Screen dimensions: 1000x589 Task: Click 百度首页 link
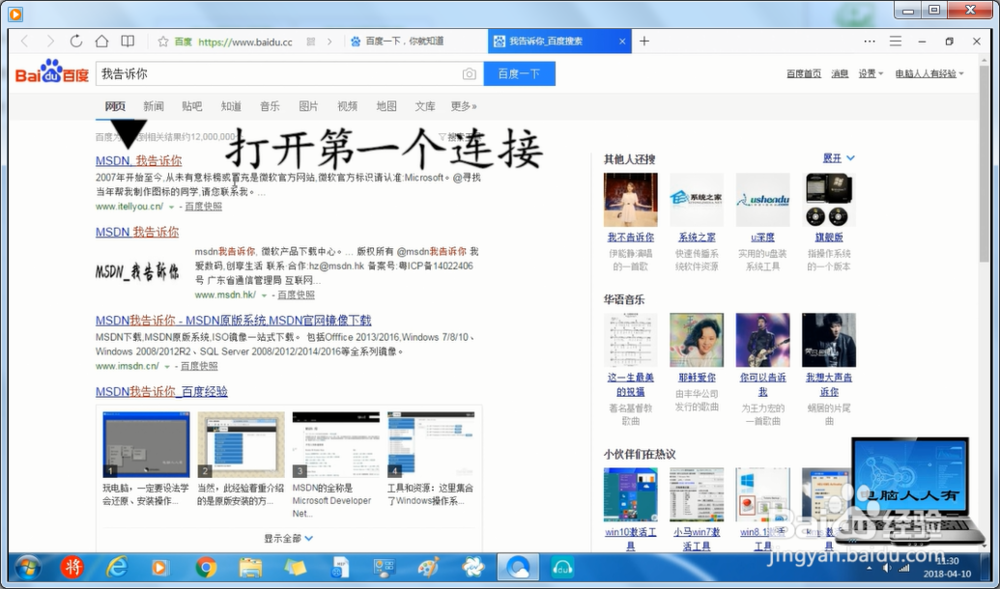point(804,74)
